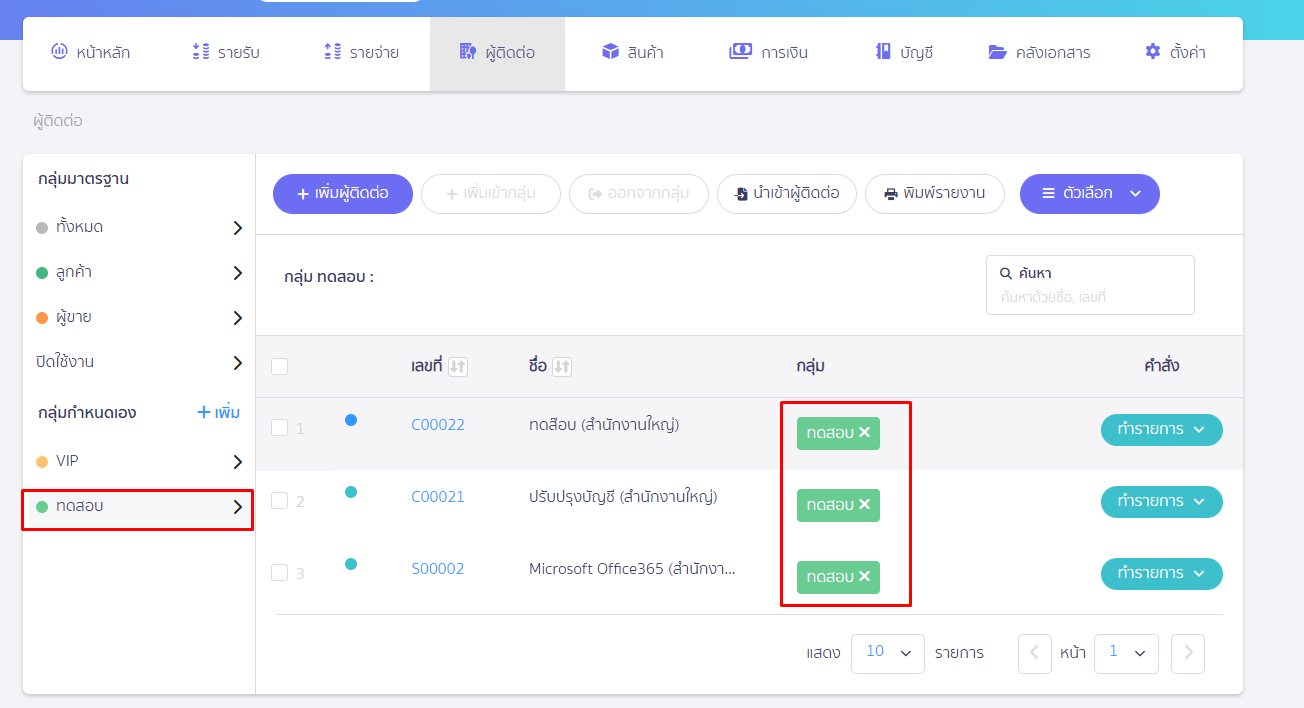Click the ค้นหา search field
Viewport: 1304px width, 708px height.
point(1090,297)
